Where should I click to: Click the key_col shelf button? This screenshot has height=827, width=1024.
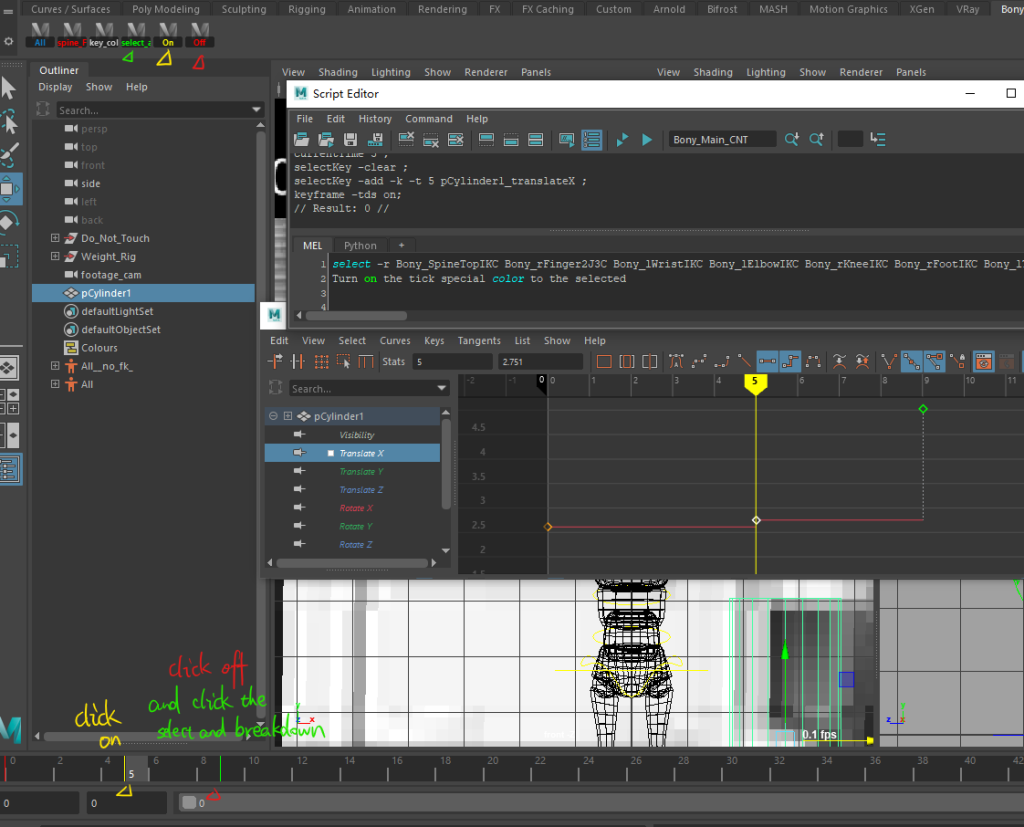[x=104, y=35]
